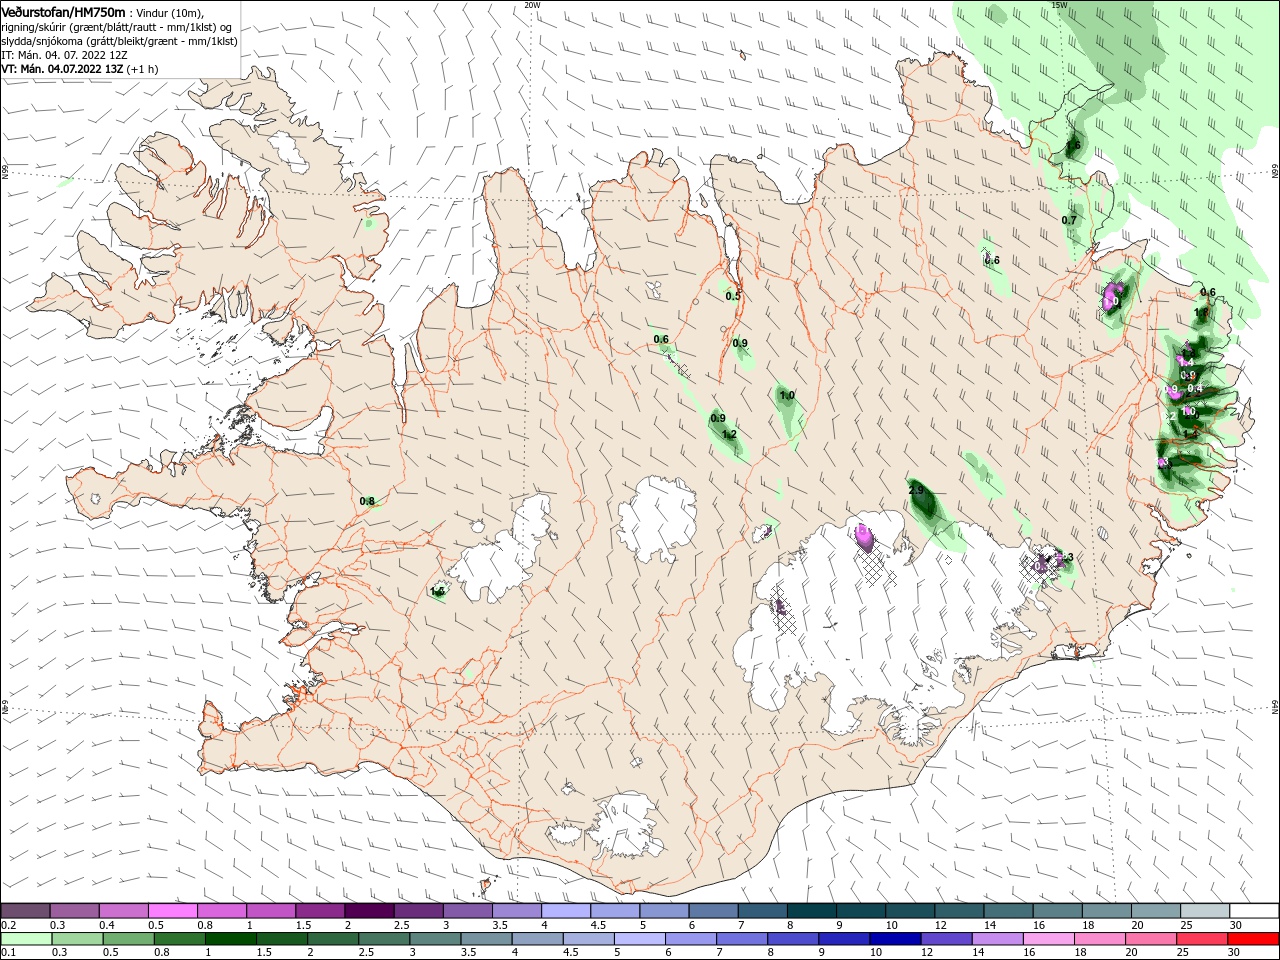
Task: Pick the violet swatch between 3 and 3.5 in top legend
Action: pos(467,911)
